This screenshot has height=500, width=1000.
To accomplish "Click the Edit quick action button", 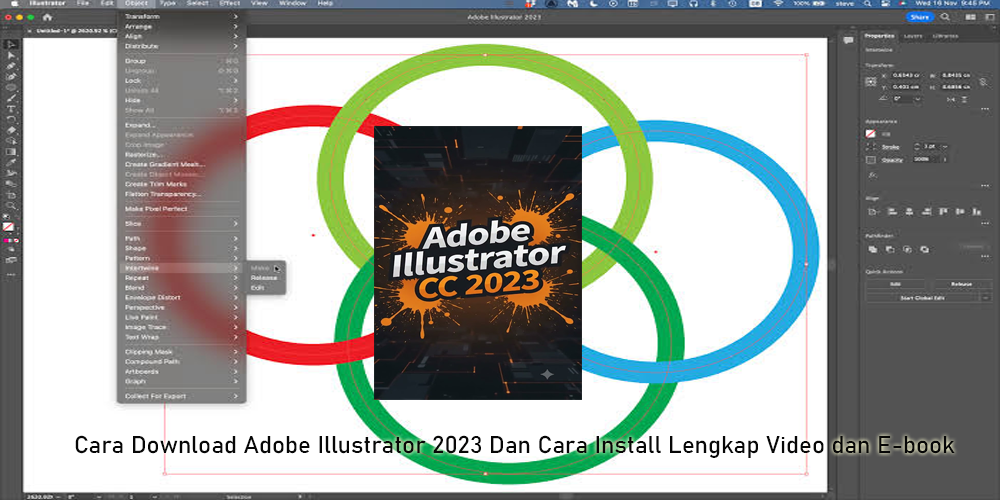I will click(895, 284).
